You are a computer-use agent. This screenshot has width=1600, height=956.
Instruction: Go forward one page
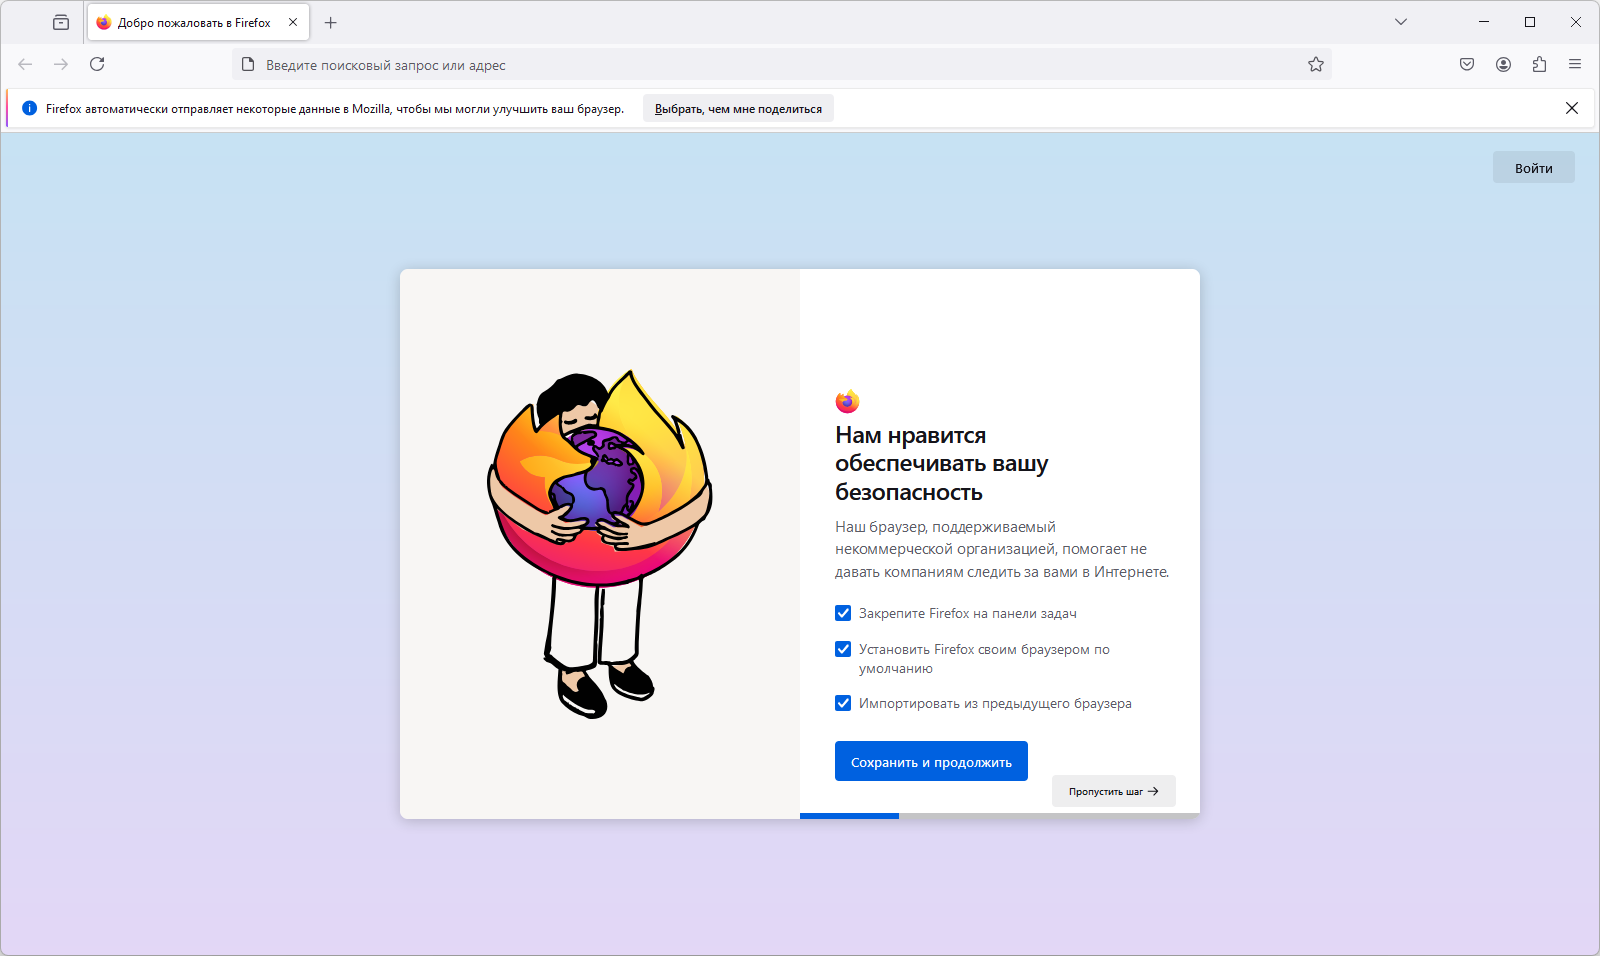tap(61, 64)
